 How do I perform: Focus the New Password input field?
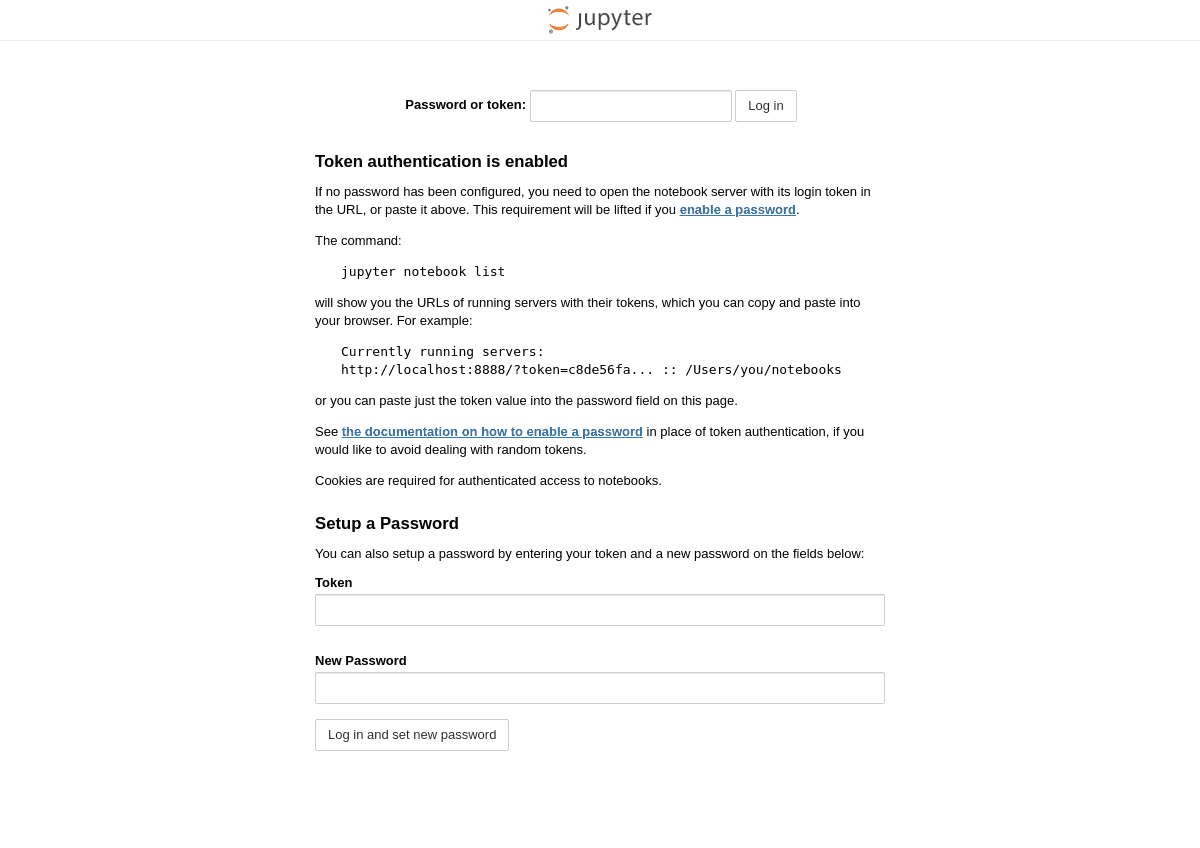(600, 688)
